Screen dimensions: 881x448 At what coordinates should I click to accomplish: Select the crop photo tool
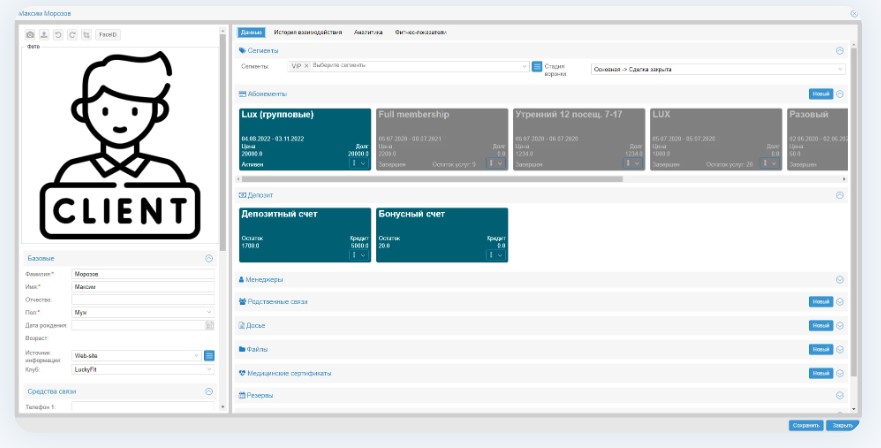pos(86,35)
